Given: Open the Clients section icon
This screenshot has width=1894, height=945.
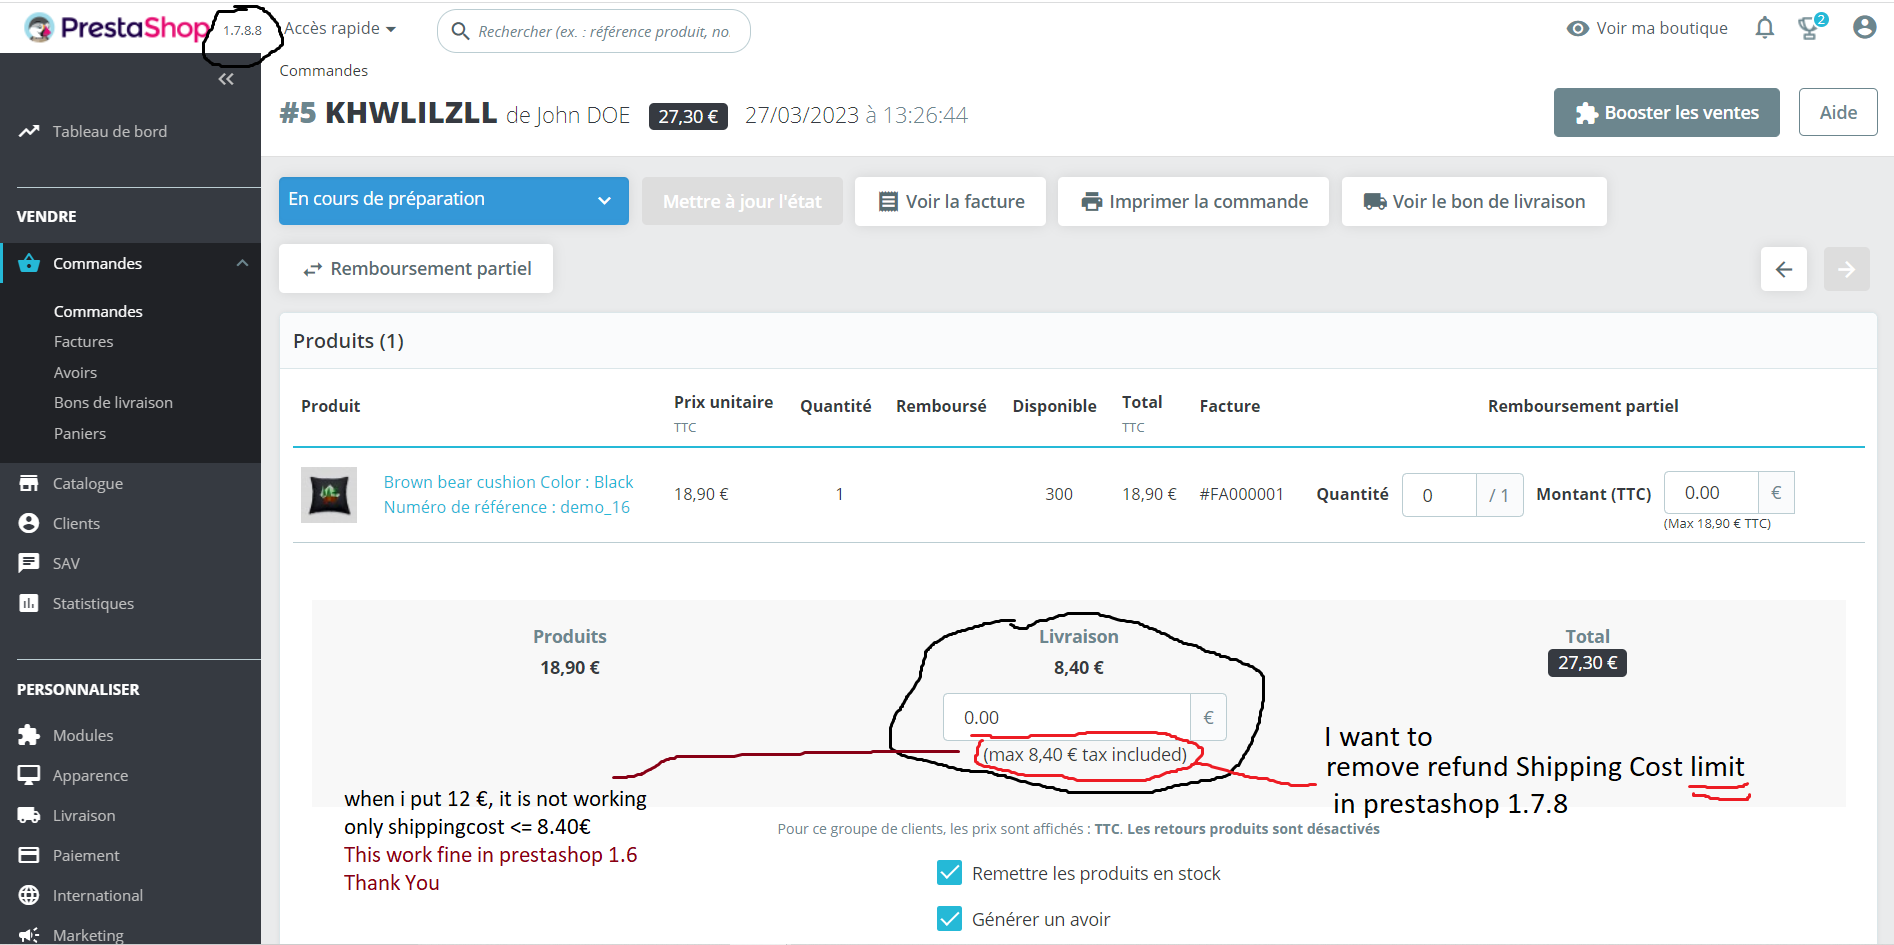Looking at the screenshot, I should coord(29,523).
